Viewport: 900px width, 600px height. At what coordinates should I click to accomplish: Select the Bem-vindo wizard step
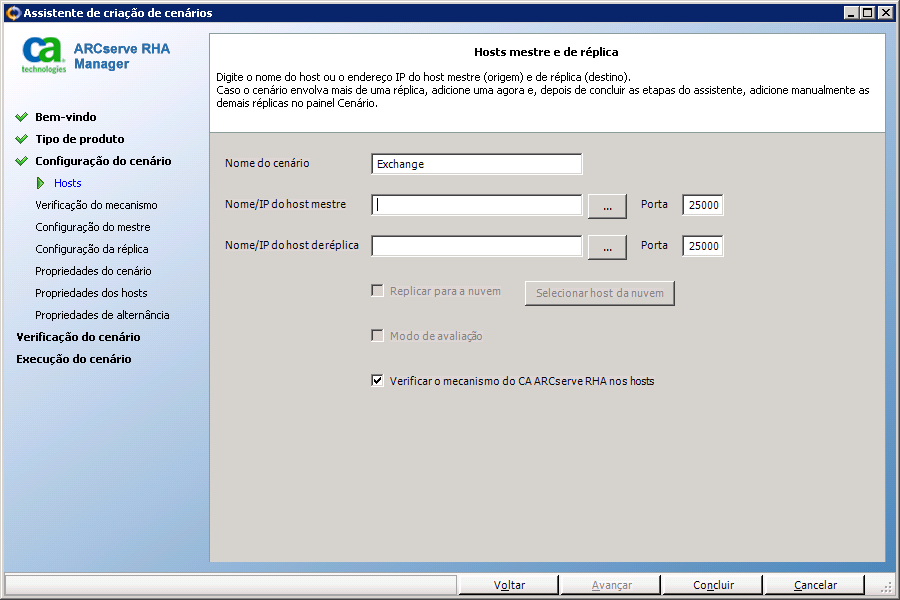pos(65,117)
